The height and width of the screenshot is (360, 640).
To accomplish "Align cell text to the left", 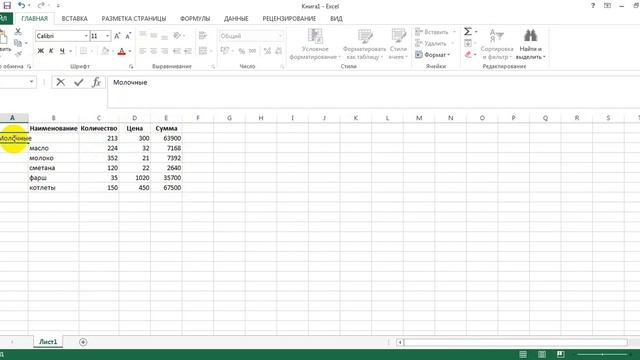I will pos(142,51).
